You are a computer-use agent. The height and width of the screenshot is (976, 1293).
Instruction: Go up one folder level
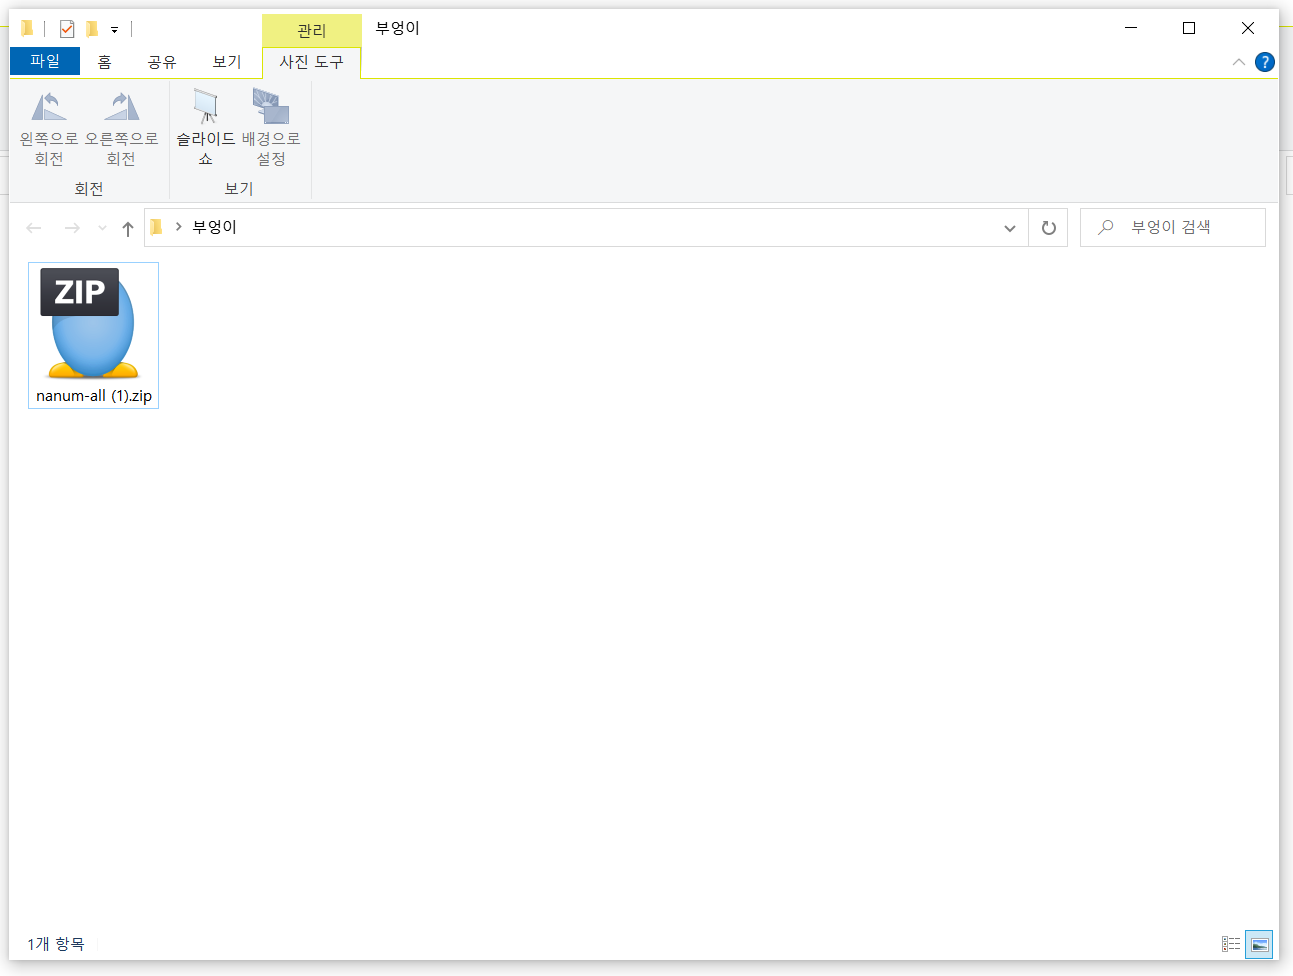(x=128, y=228)
